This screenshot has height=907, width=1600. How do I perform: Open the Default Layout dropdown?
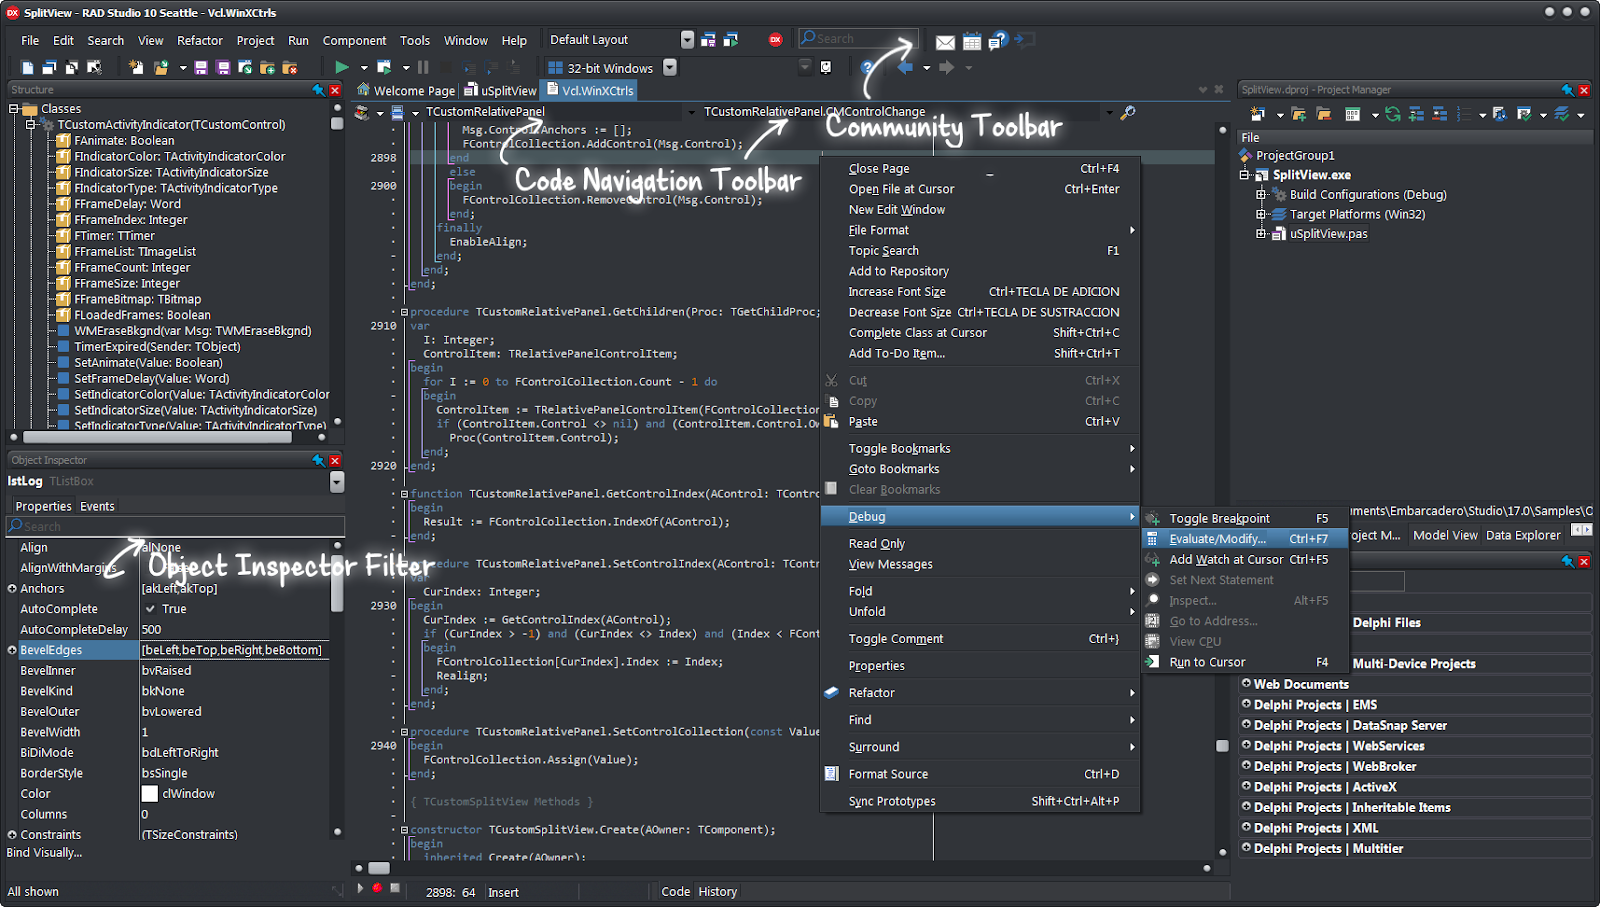tap(687, 40)
